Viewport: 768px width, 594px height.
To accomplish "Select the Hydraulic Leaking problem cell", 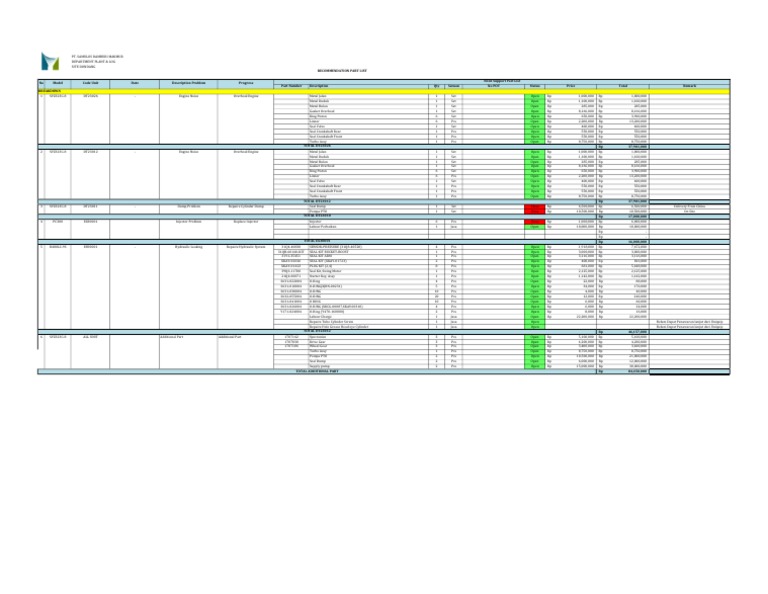I will click(189, 247).
